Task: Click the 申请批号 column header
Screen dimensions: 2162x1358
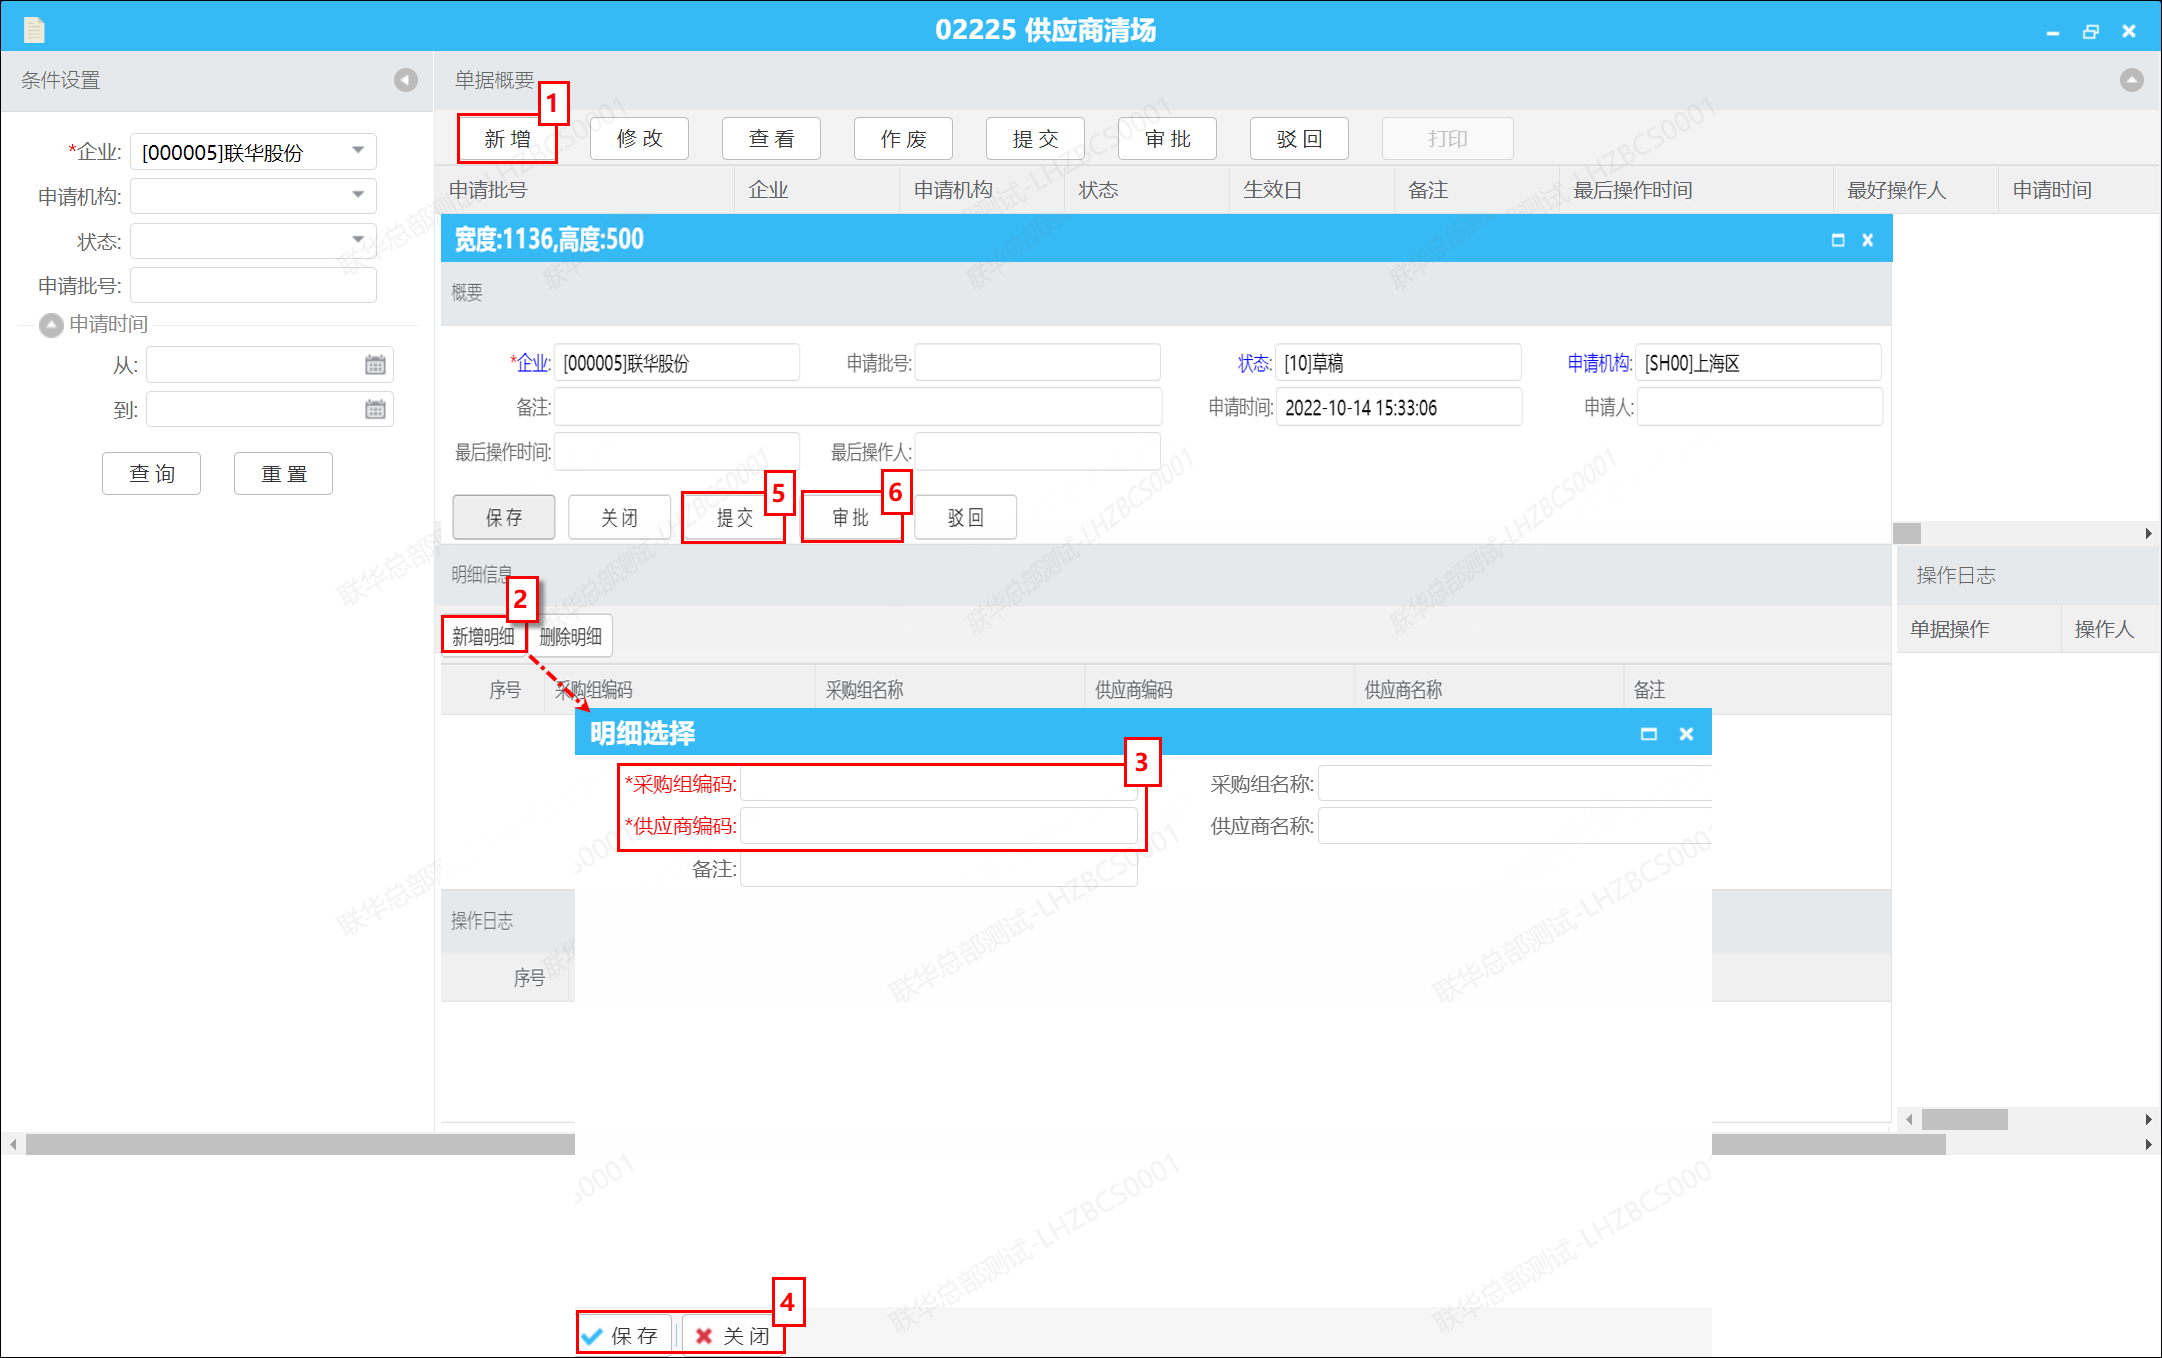Action: coord(586,190)
